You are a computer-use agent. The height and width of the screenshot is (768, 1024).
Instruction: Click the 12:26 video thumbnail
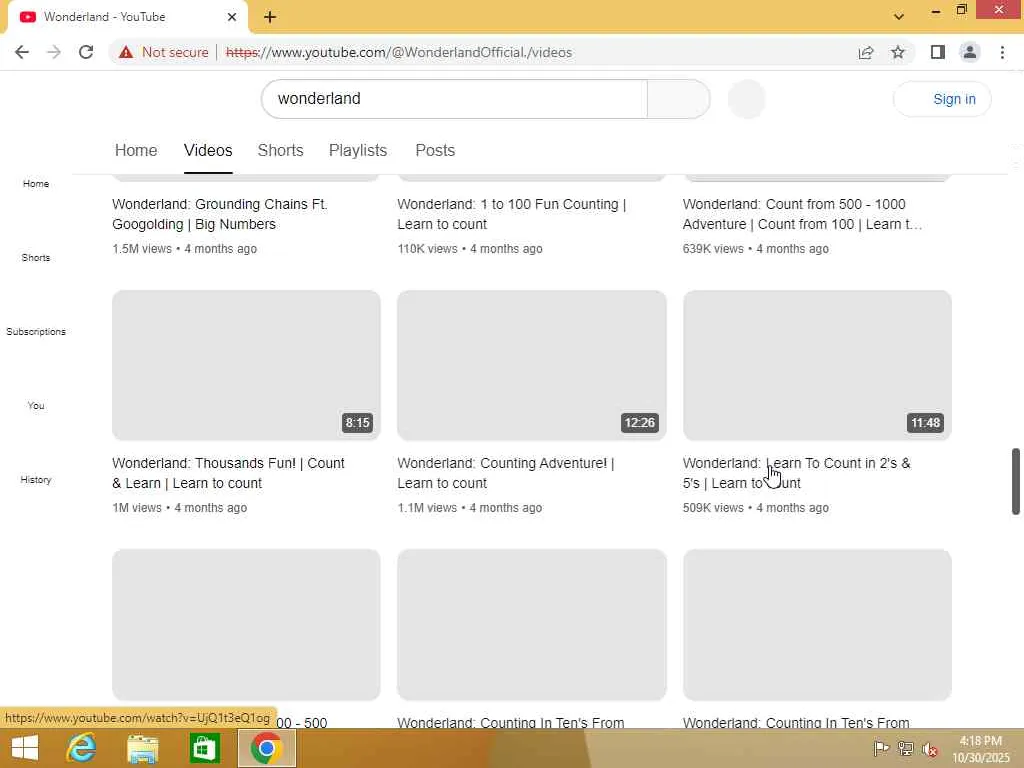click(532, 365)
